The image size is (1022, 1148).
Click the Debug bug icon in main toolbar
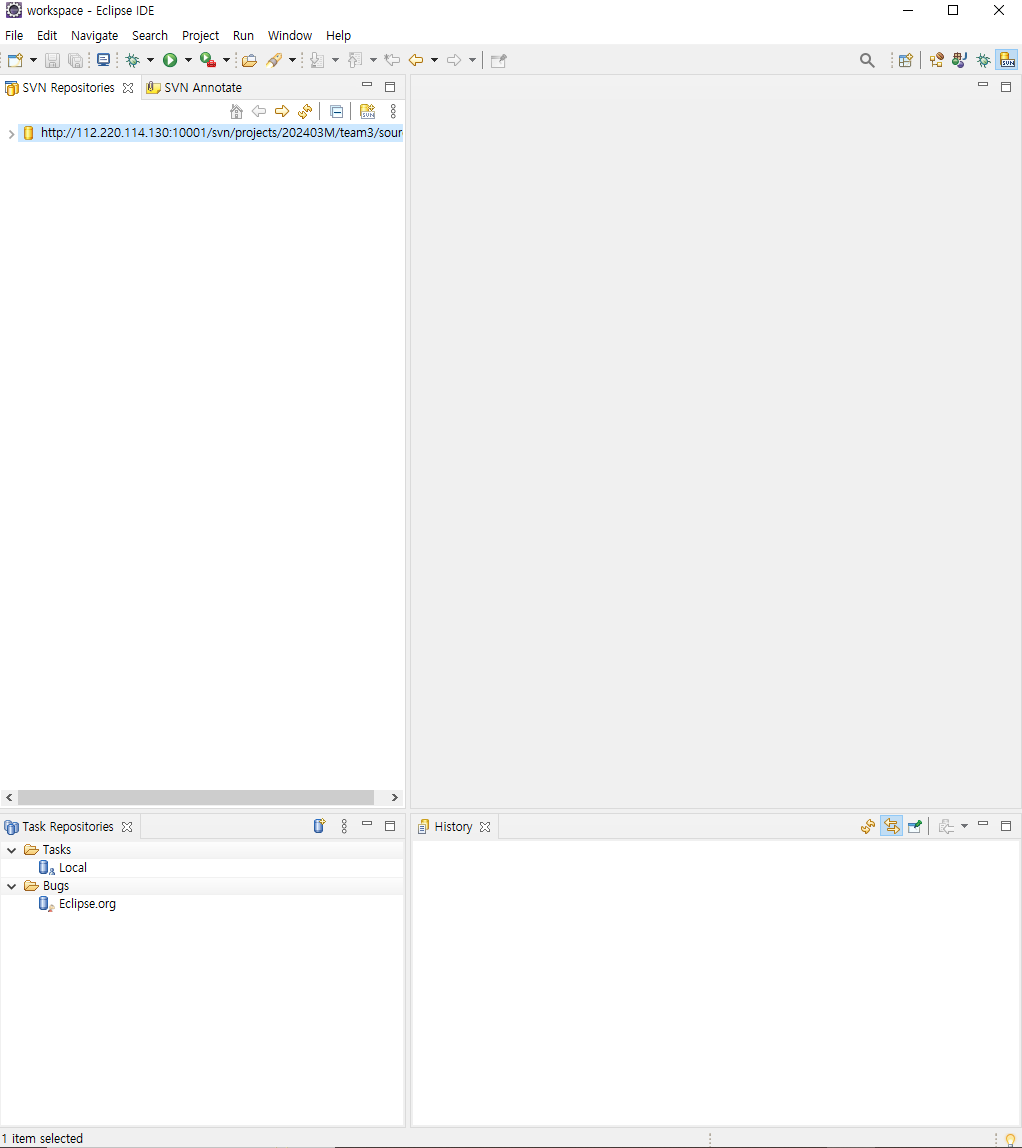(133, 60)
